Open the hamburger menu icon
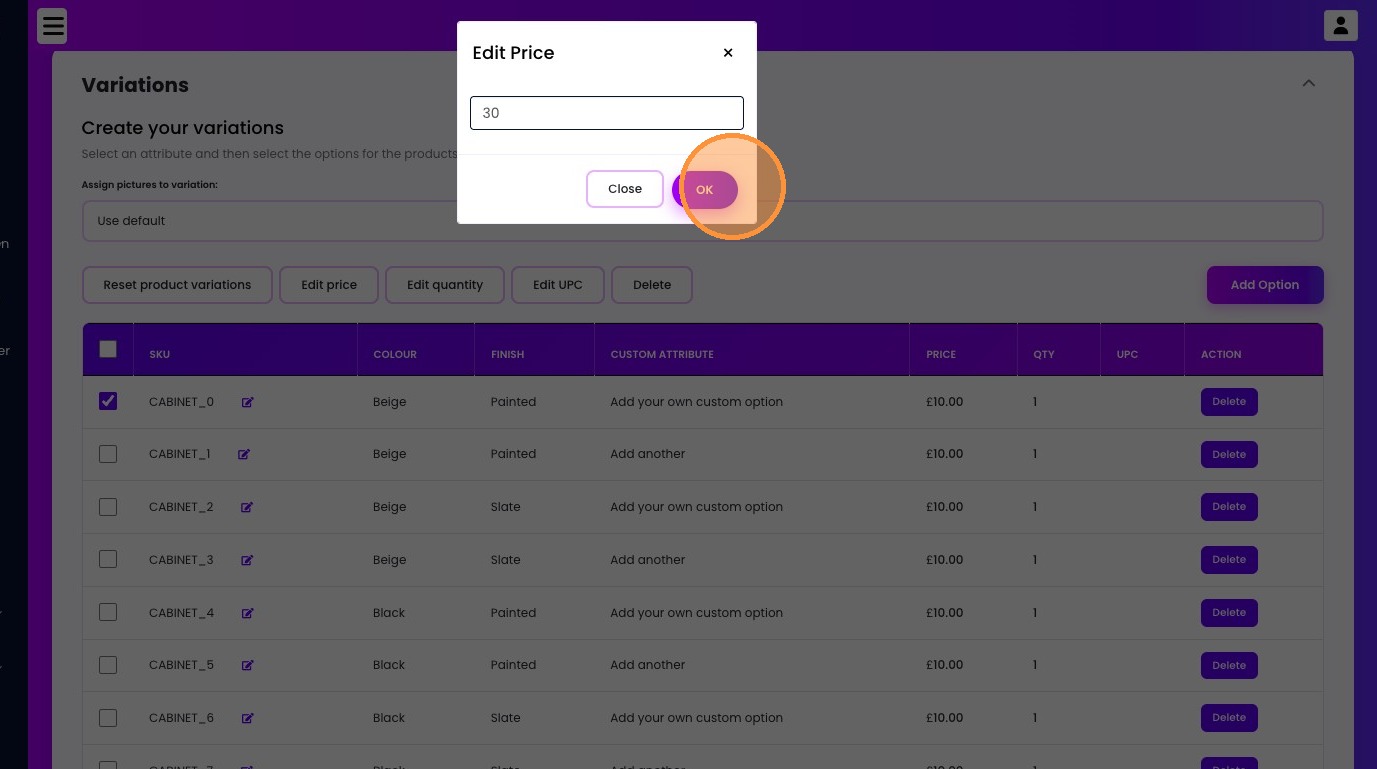The width and height of the screenshot is (1377, 769). coord(53,26)
